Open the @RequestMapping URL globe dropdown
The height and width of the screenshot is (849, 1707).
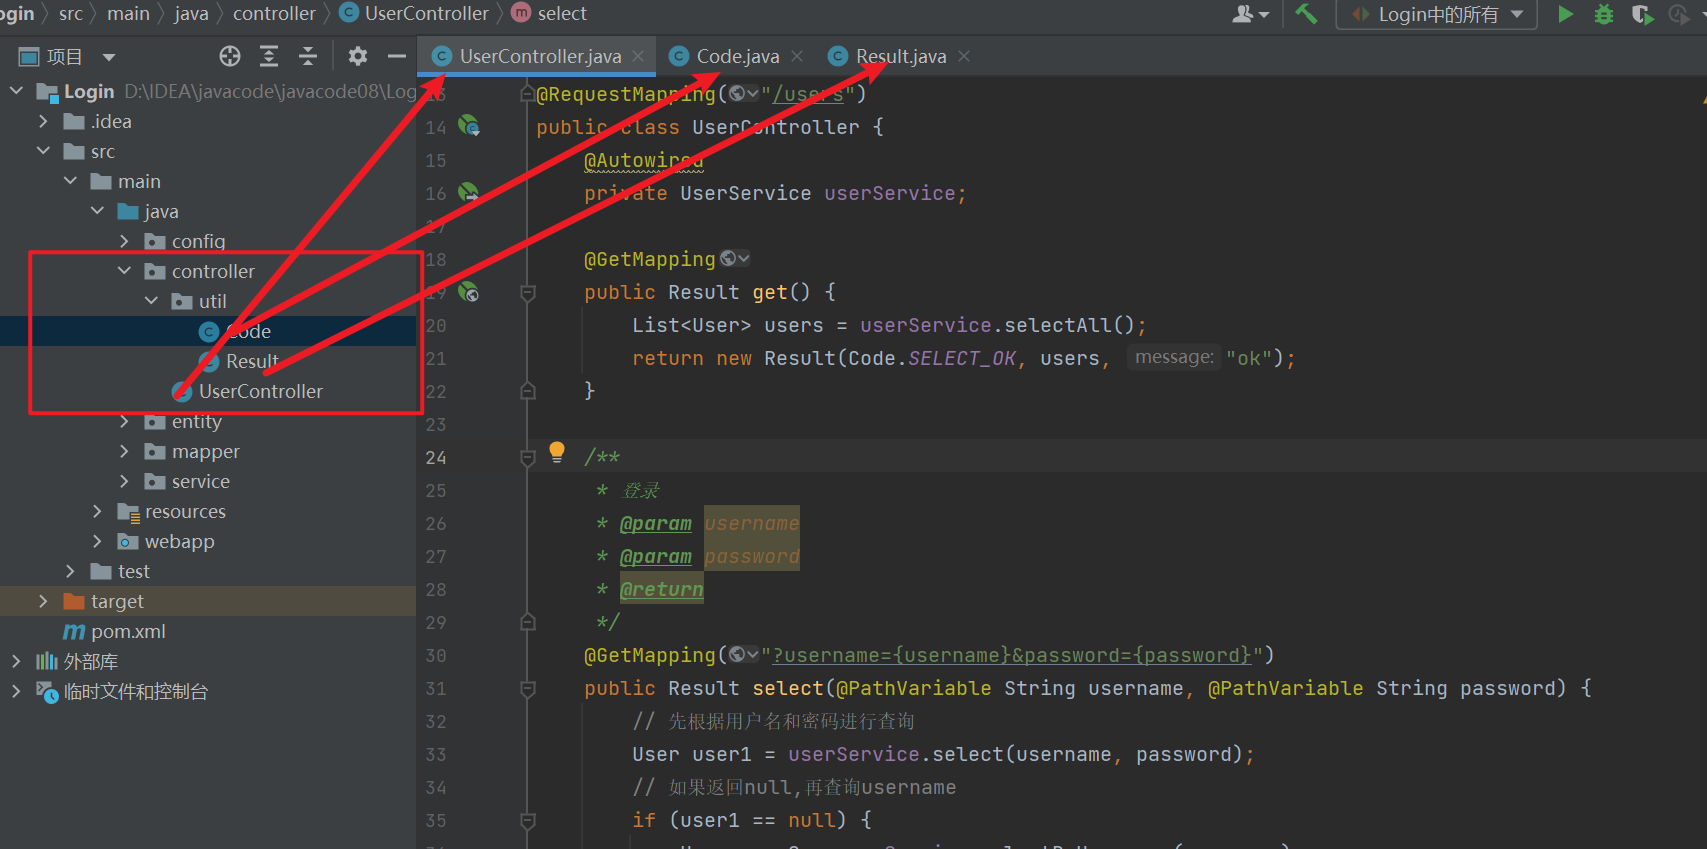744,94
